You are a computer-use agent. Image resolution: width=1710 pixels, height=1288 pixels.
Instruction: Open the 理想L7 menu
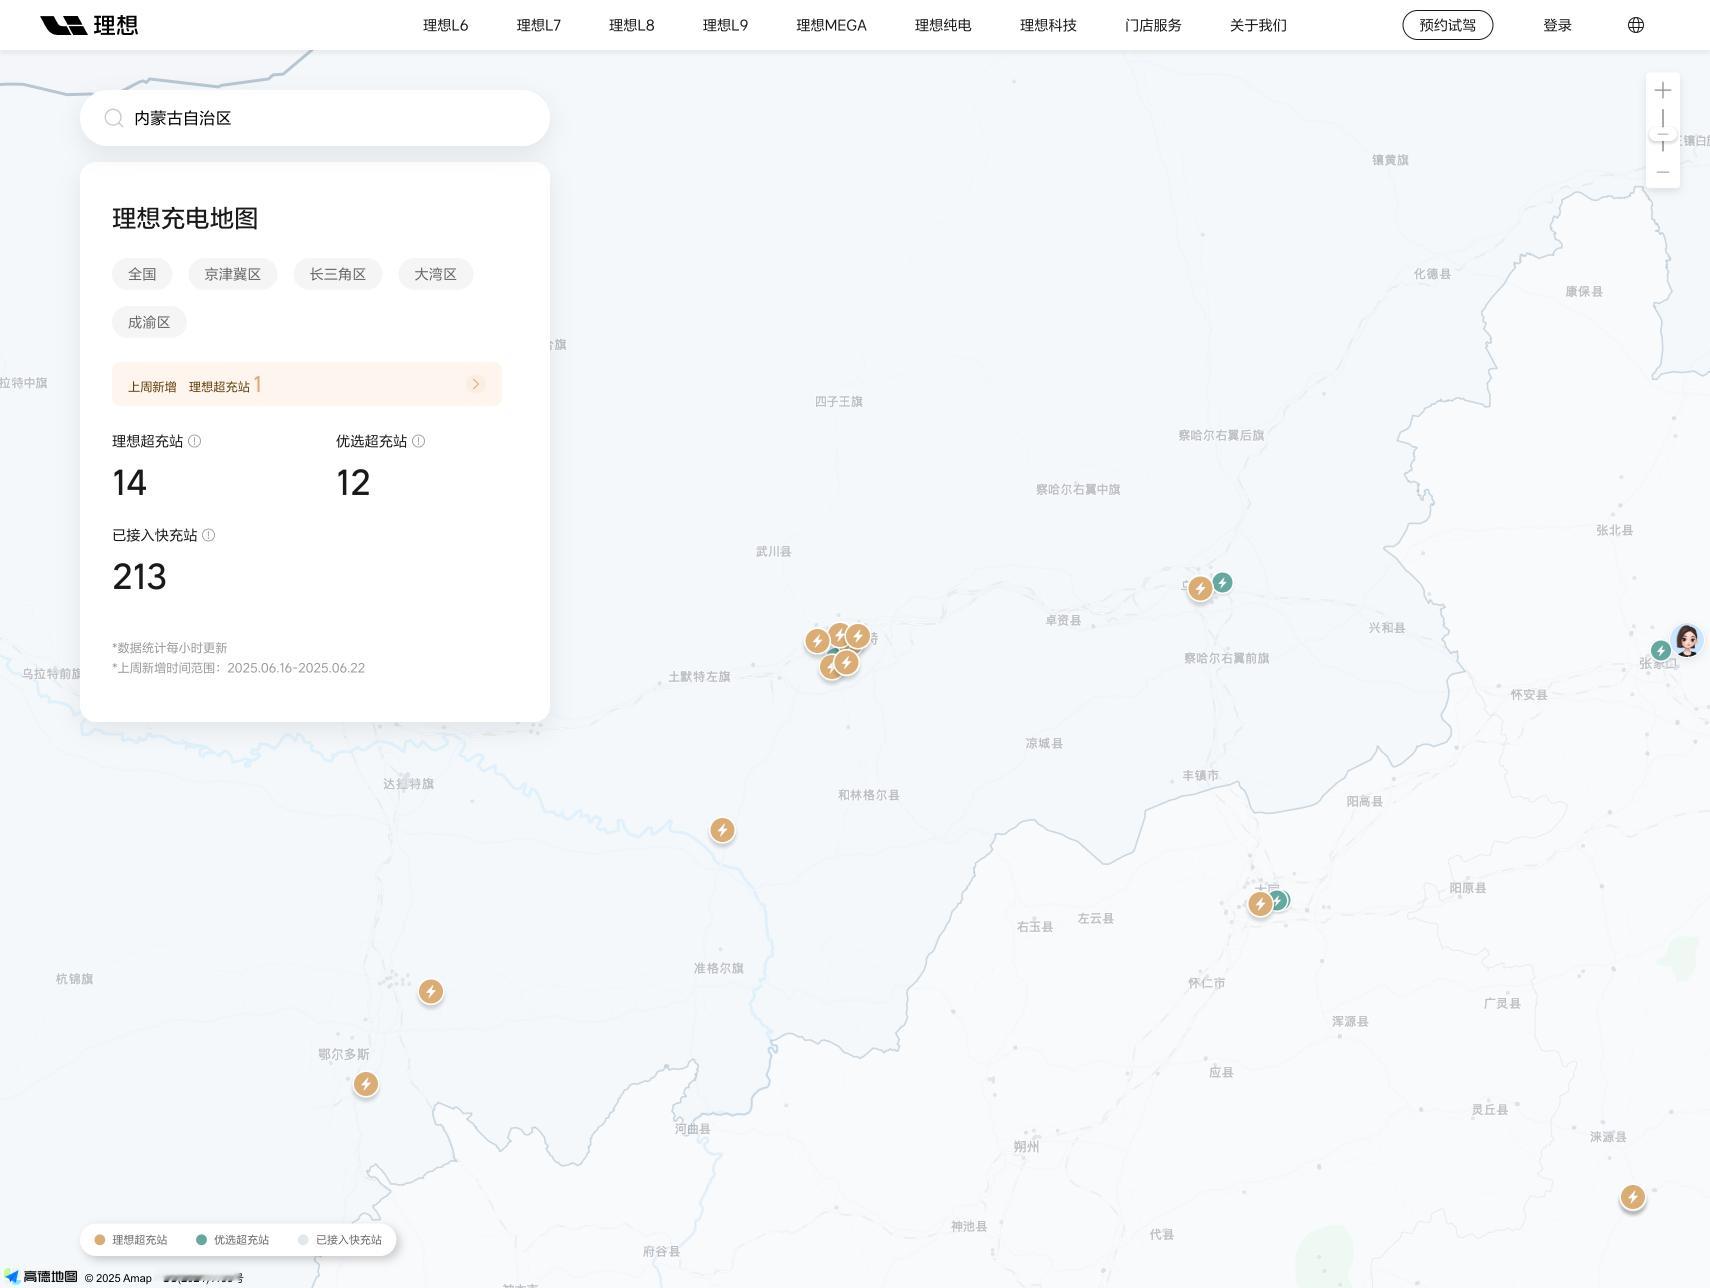tap(539, 25)
